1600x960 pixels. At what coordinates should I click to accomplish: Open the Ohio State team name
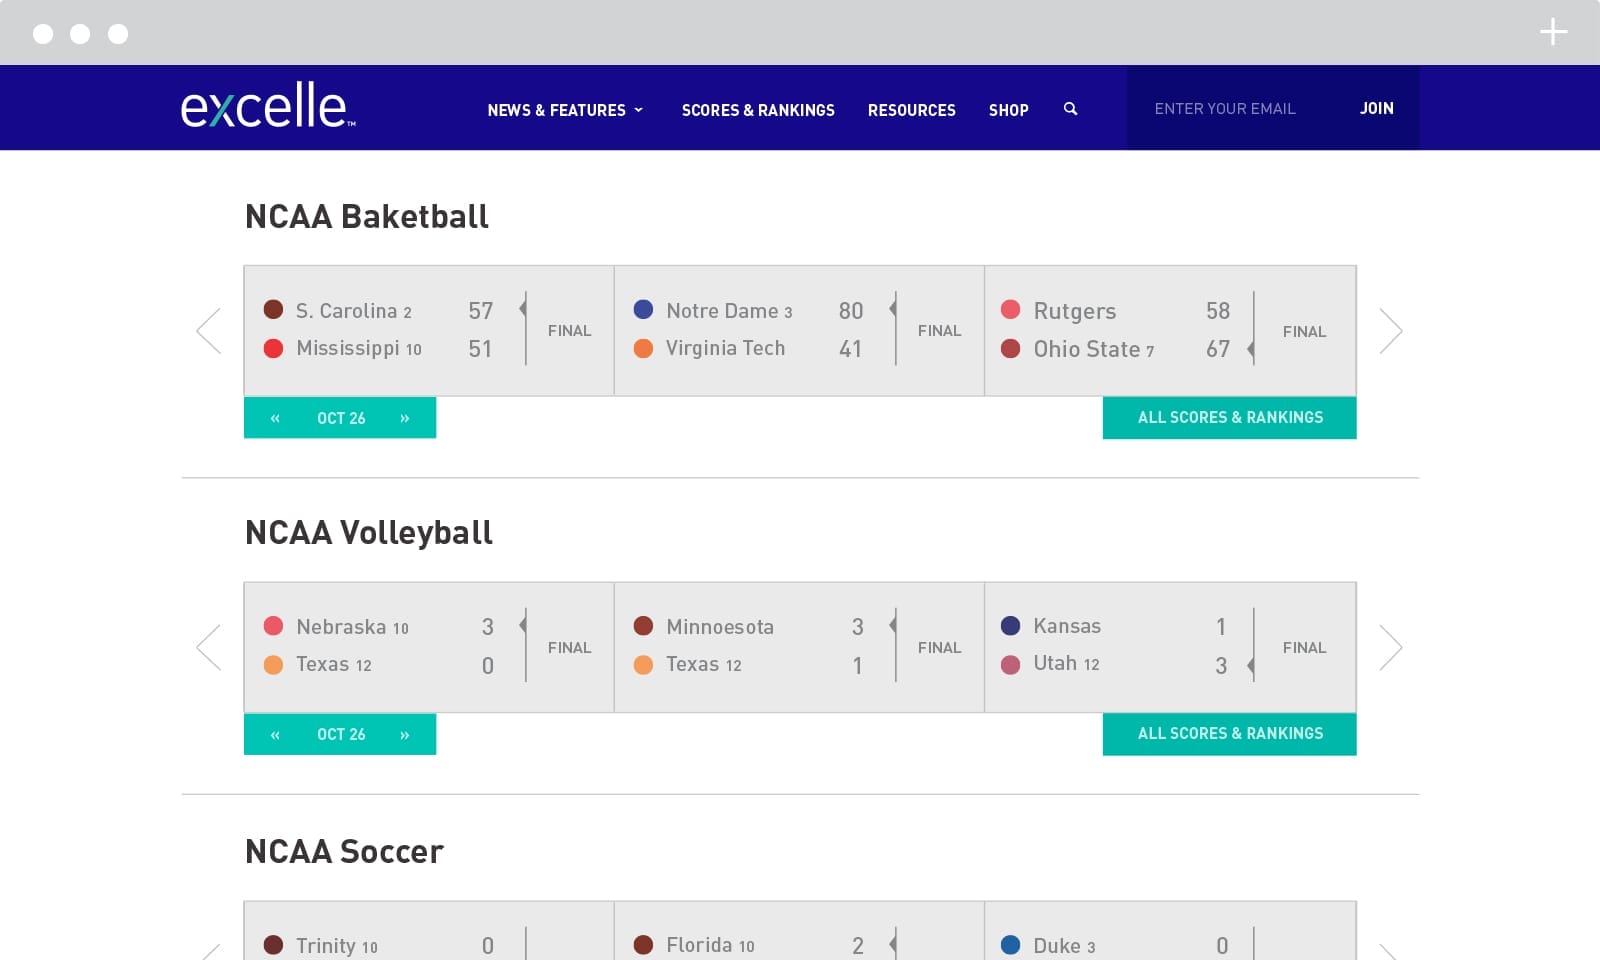(1087, 349)
